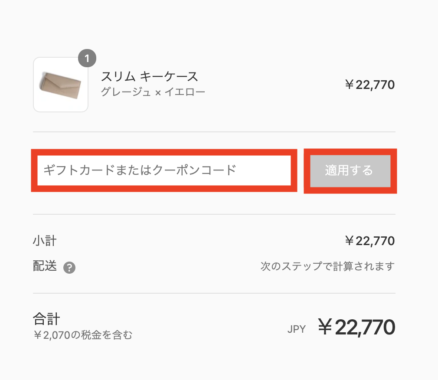Click the 次のステップで計算されます text
Image resolution: width=438 pixels, height=380 pixels.
[327, 266]
